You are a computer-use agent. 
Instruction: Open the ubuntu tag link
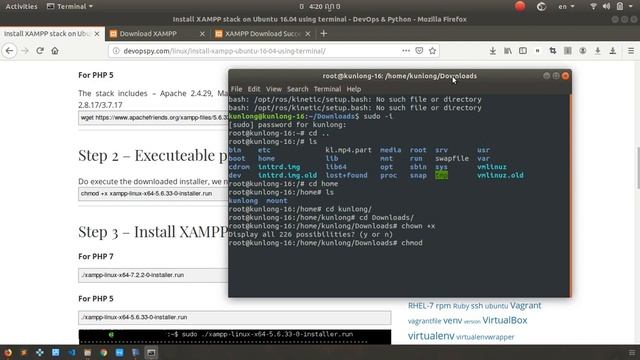pyautogui.click(x=496, y=306)
